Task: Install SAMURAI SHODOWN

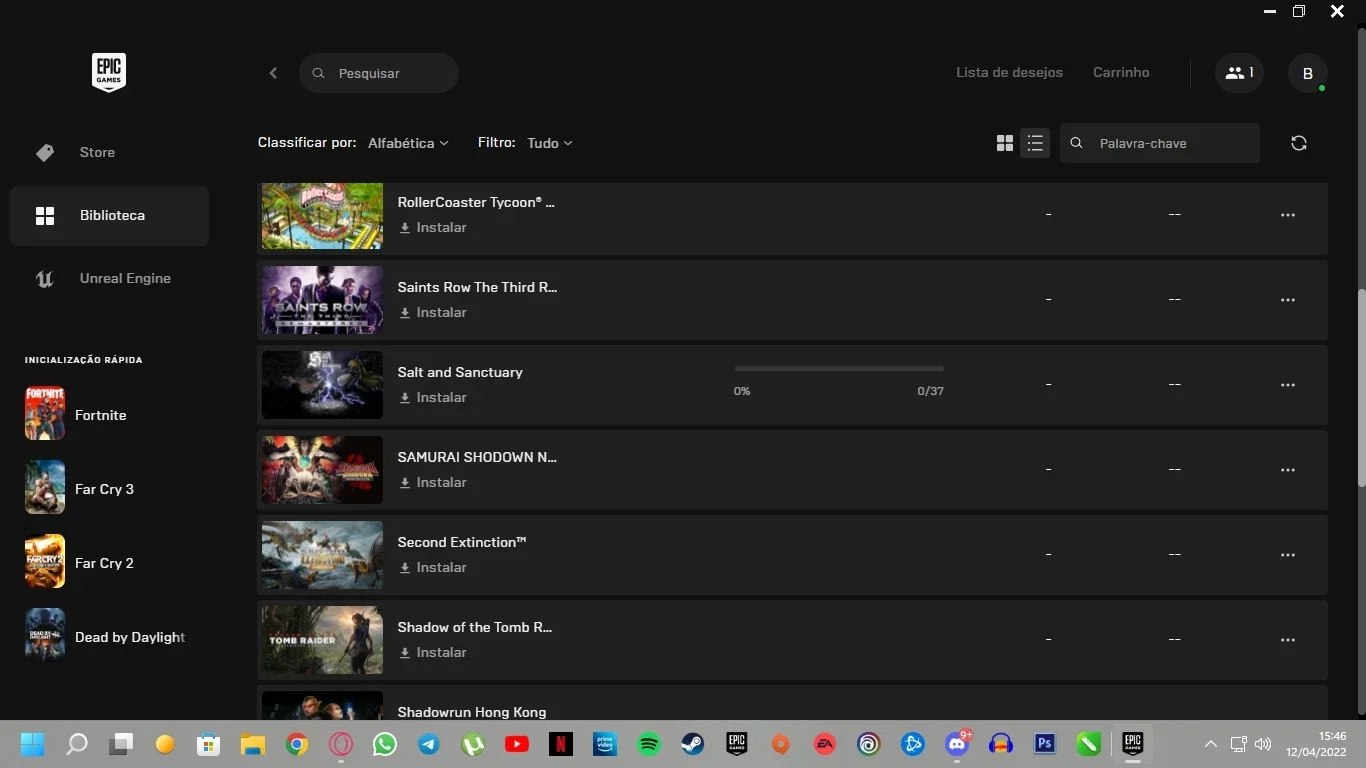Action: tap(433, 482)
